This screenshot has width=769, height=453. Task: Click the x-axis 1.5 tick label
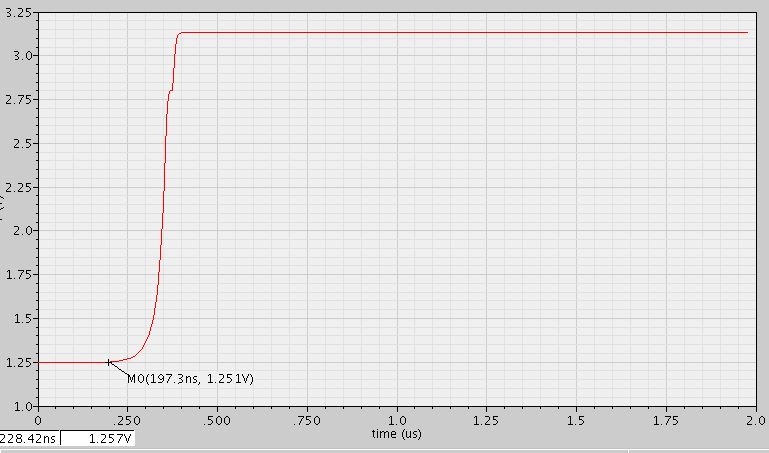point(576,421)
